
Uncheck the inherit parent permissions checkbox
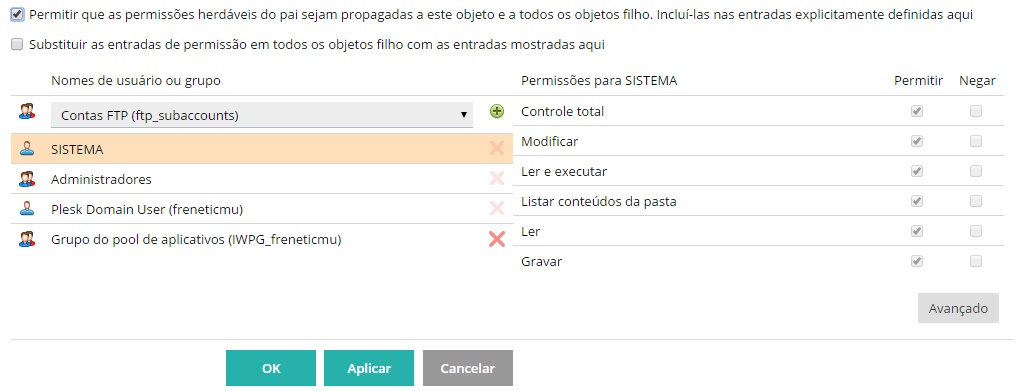[x=18, y=15]
